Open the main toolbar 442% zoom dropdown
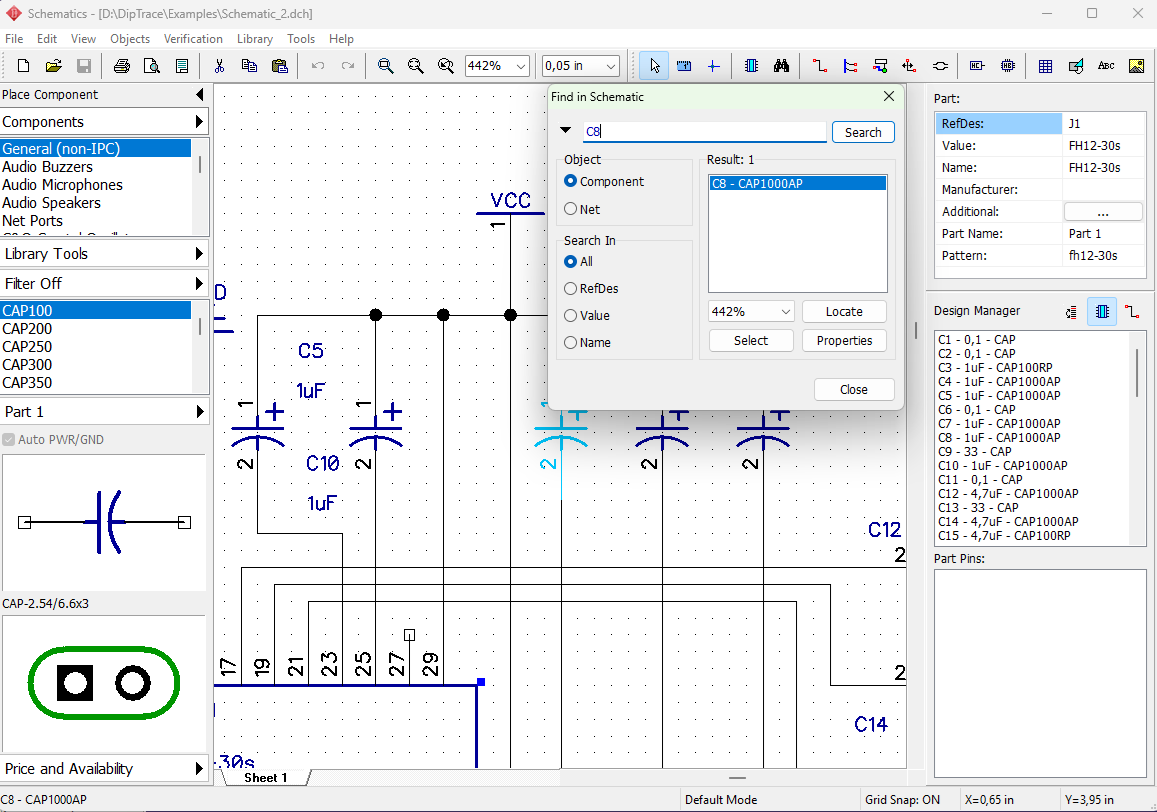 [521, 66]
